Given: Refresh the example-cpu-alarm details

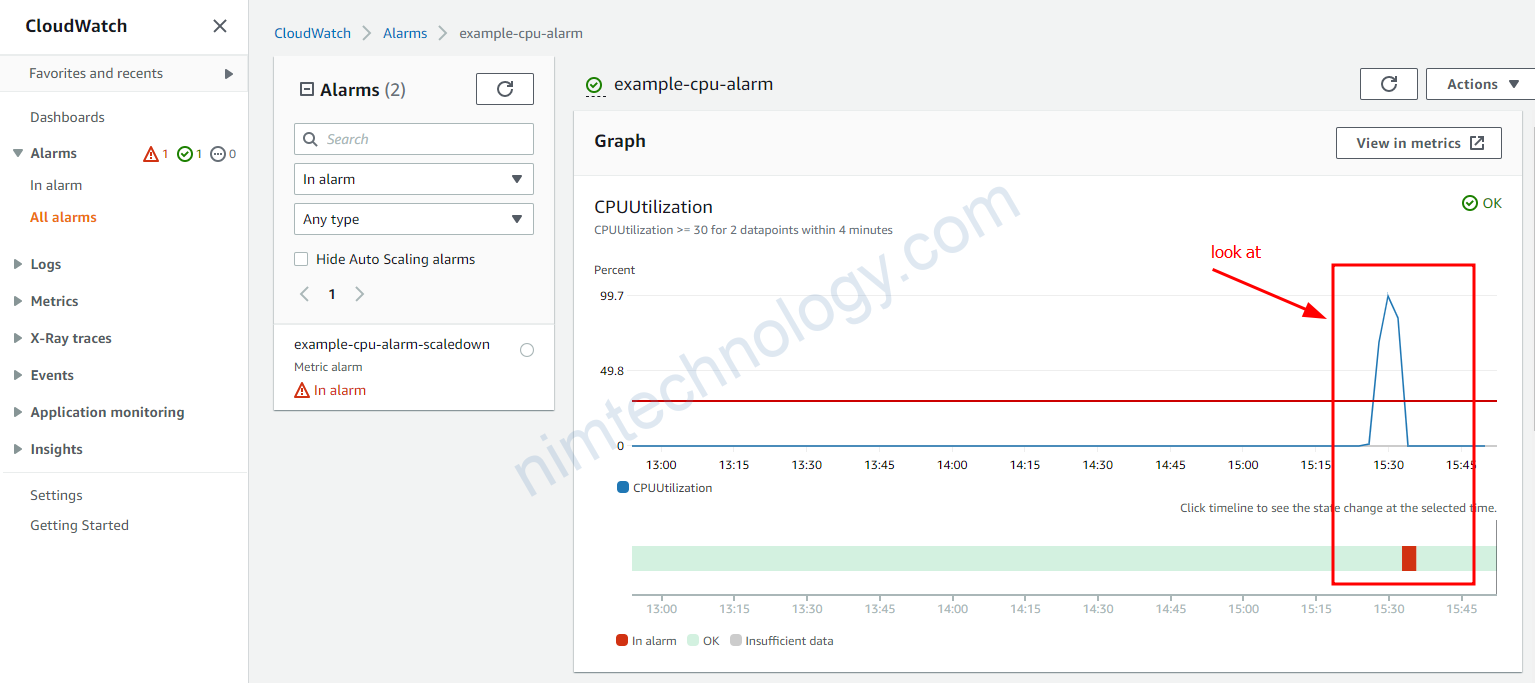Looking at the screenshot, I should point(1389,84).
